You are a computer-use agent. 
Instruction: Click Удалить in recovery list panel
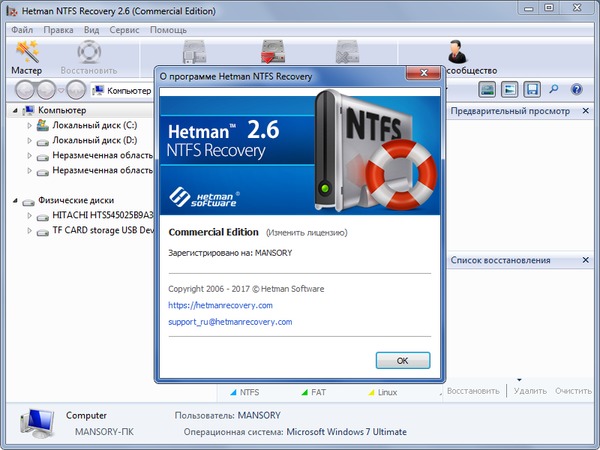tap(530, 391)
